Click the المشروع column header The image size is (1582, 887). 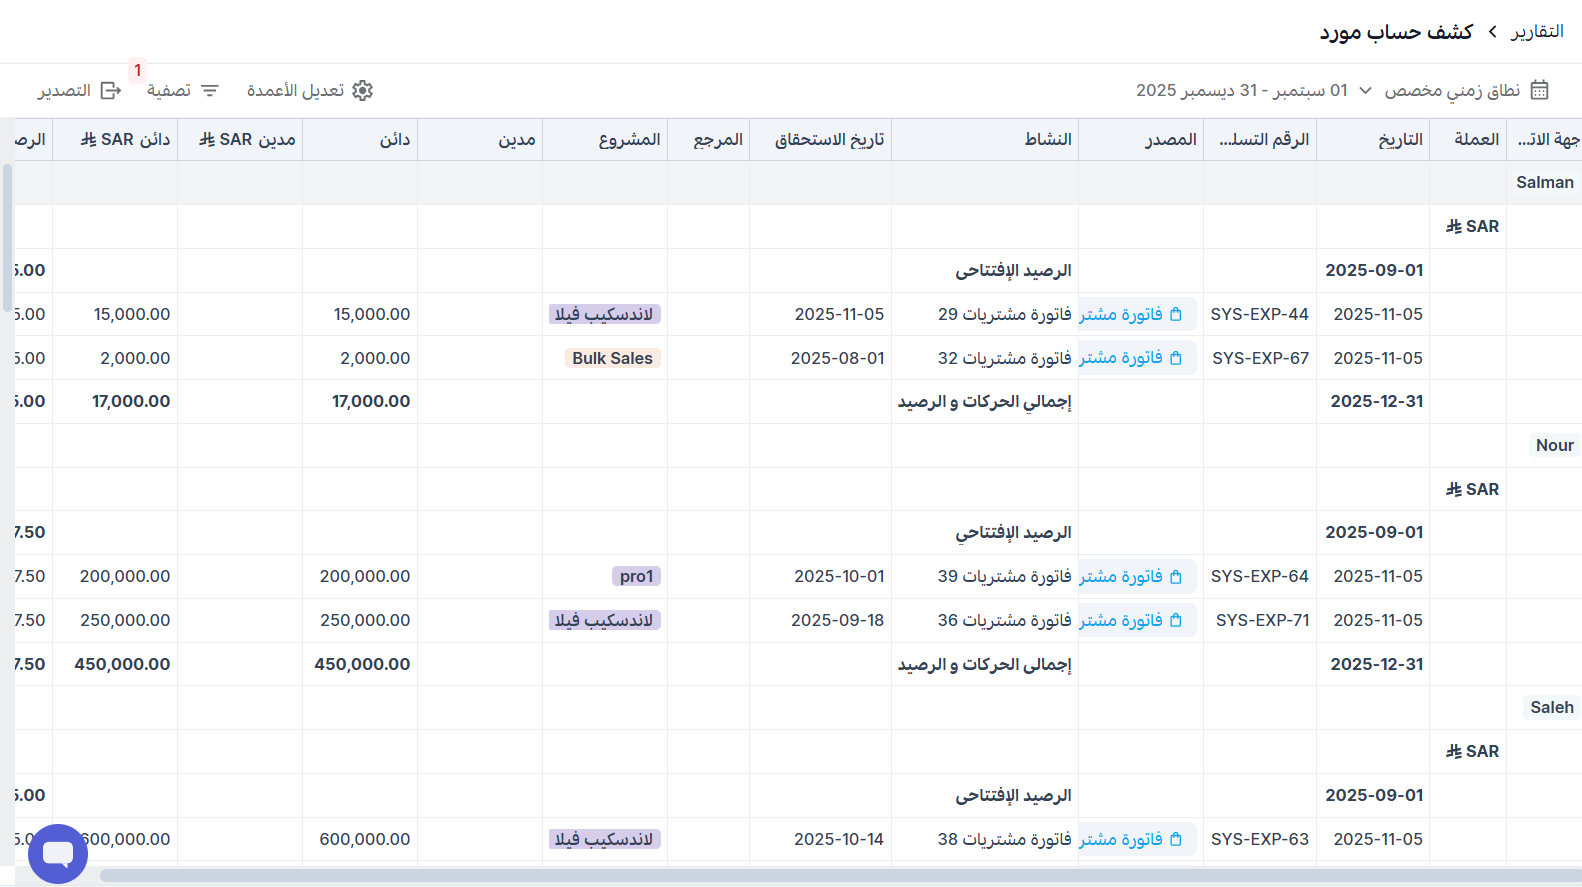pyautogui.click(x=605, y=140)
